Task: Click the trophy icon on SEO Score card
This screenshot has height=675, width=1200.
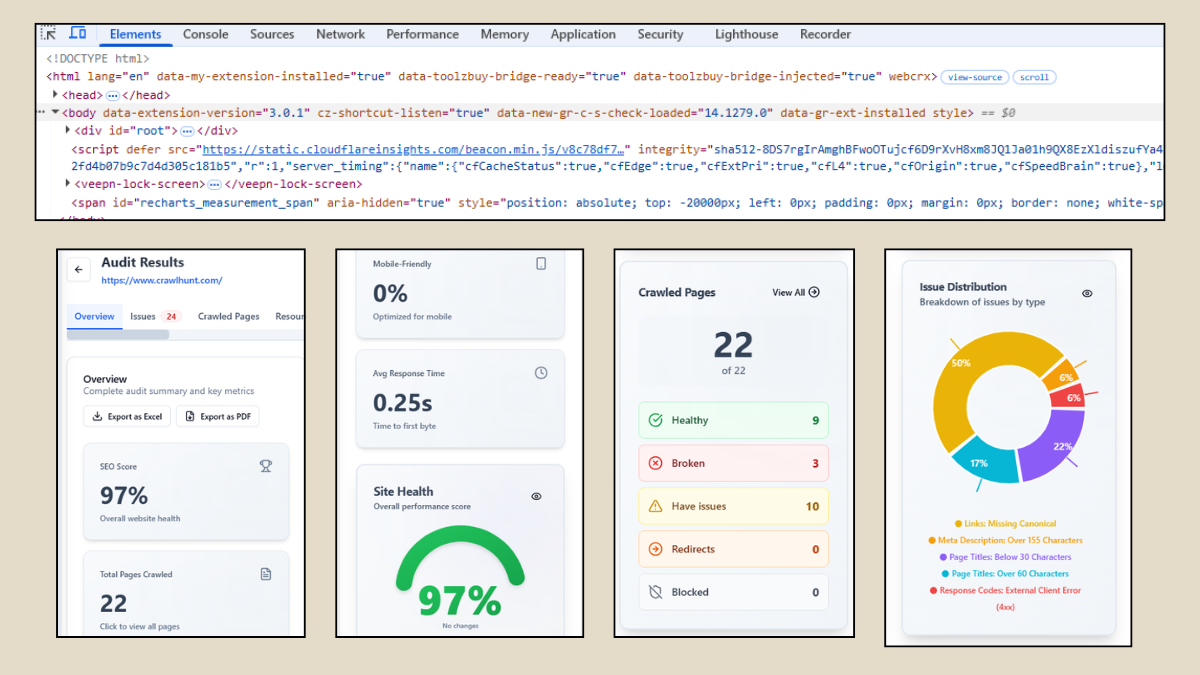Action: [x=265, y=466]
